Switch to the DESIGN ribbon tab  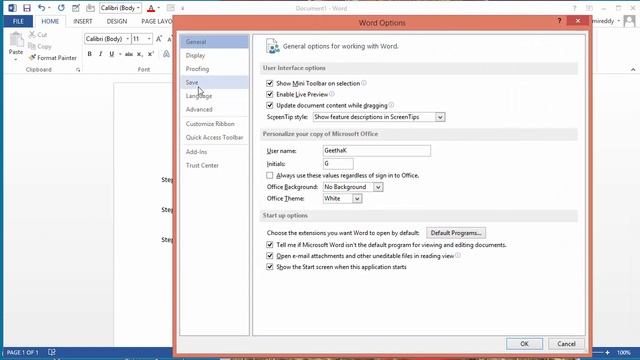(x=117, y=21)
